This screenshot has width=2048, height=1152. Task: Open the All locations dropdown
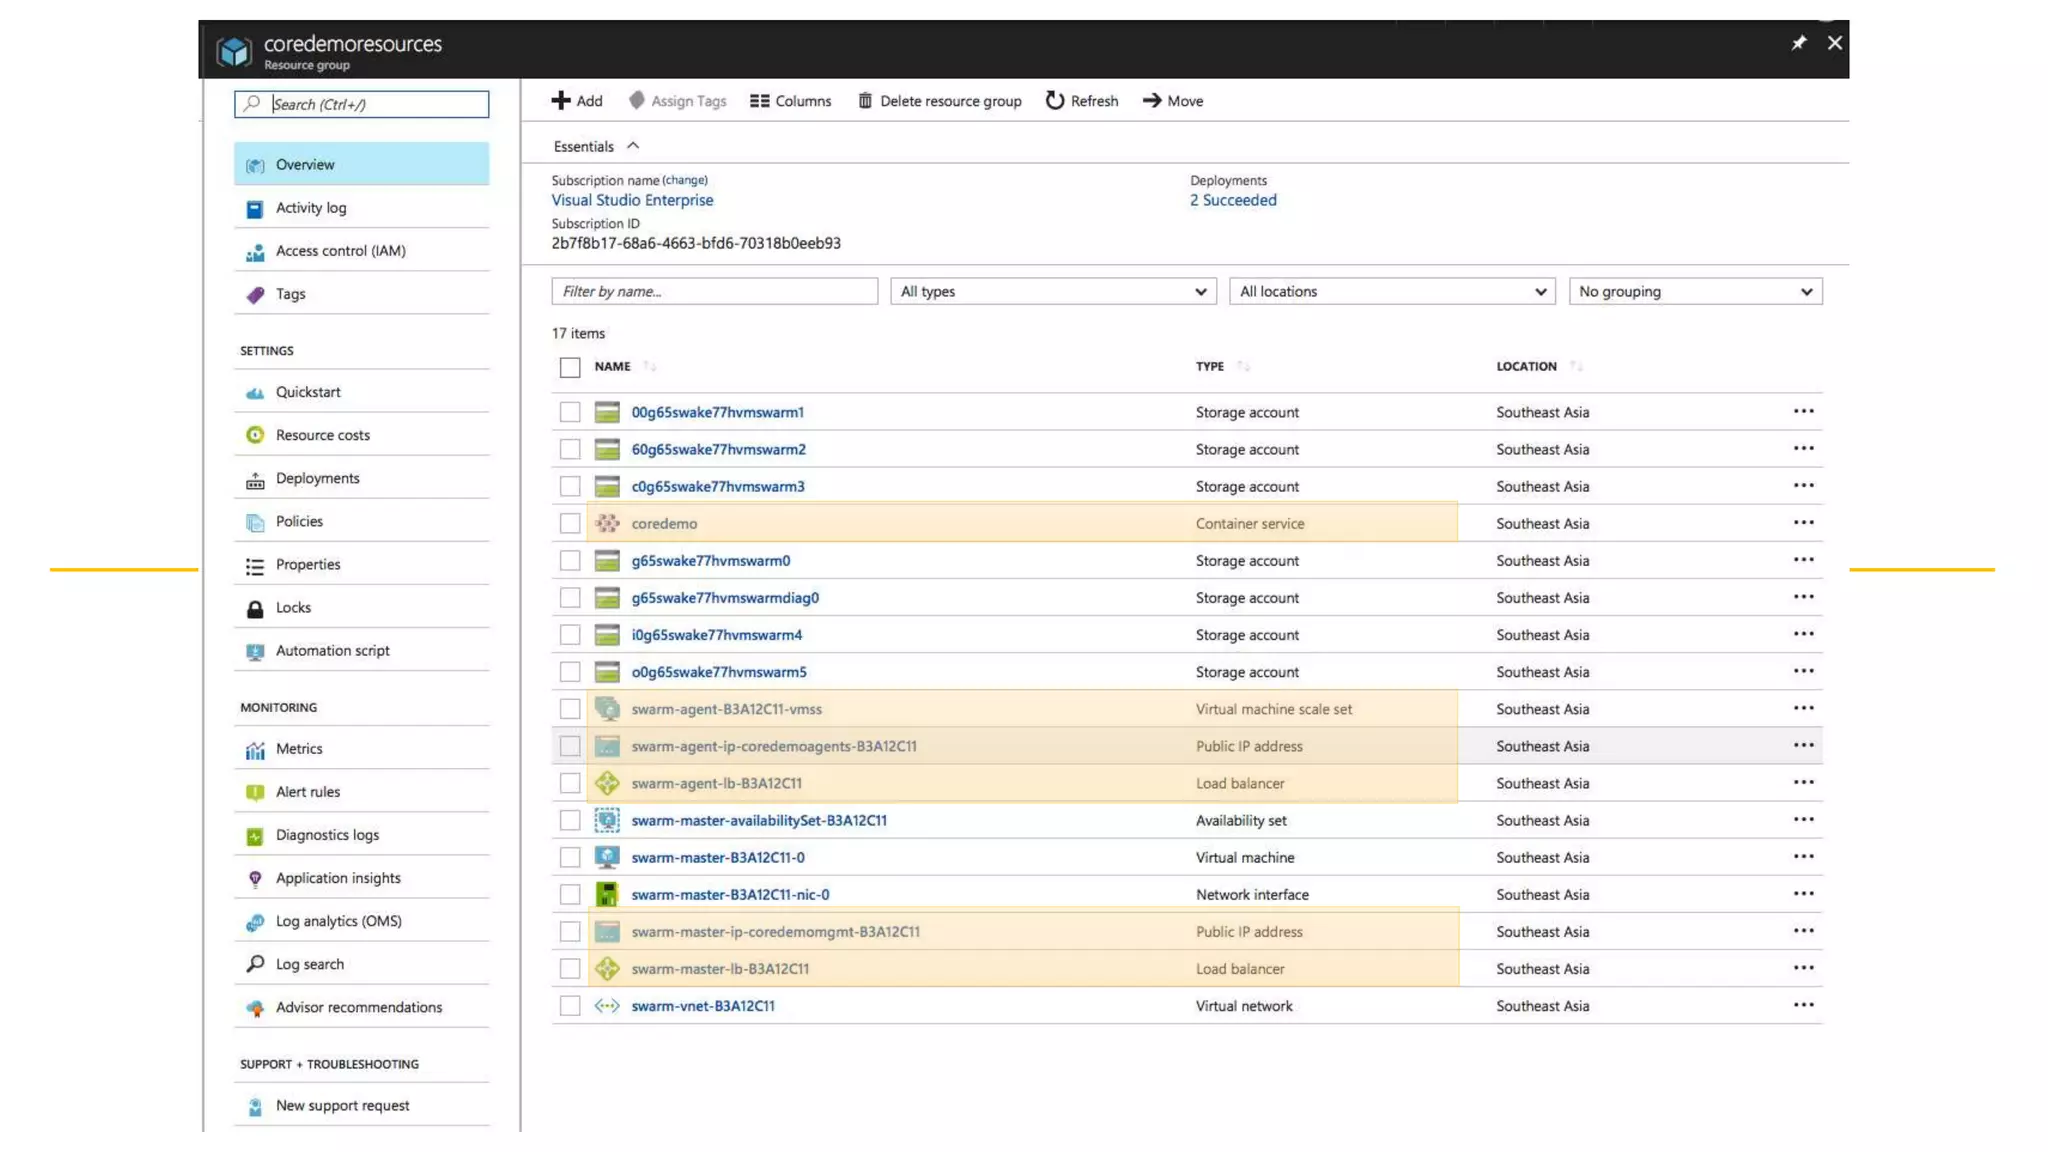(1392, 291)
